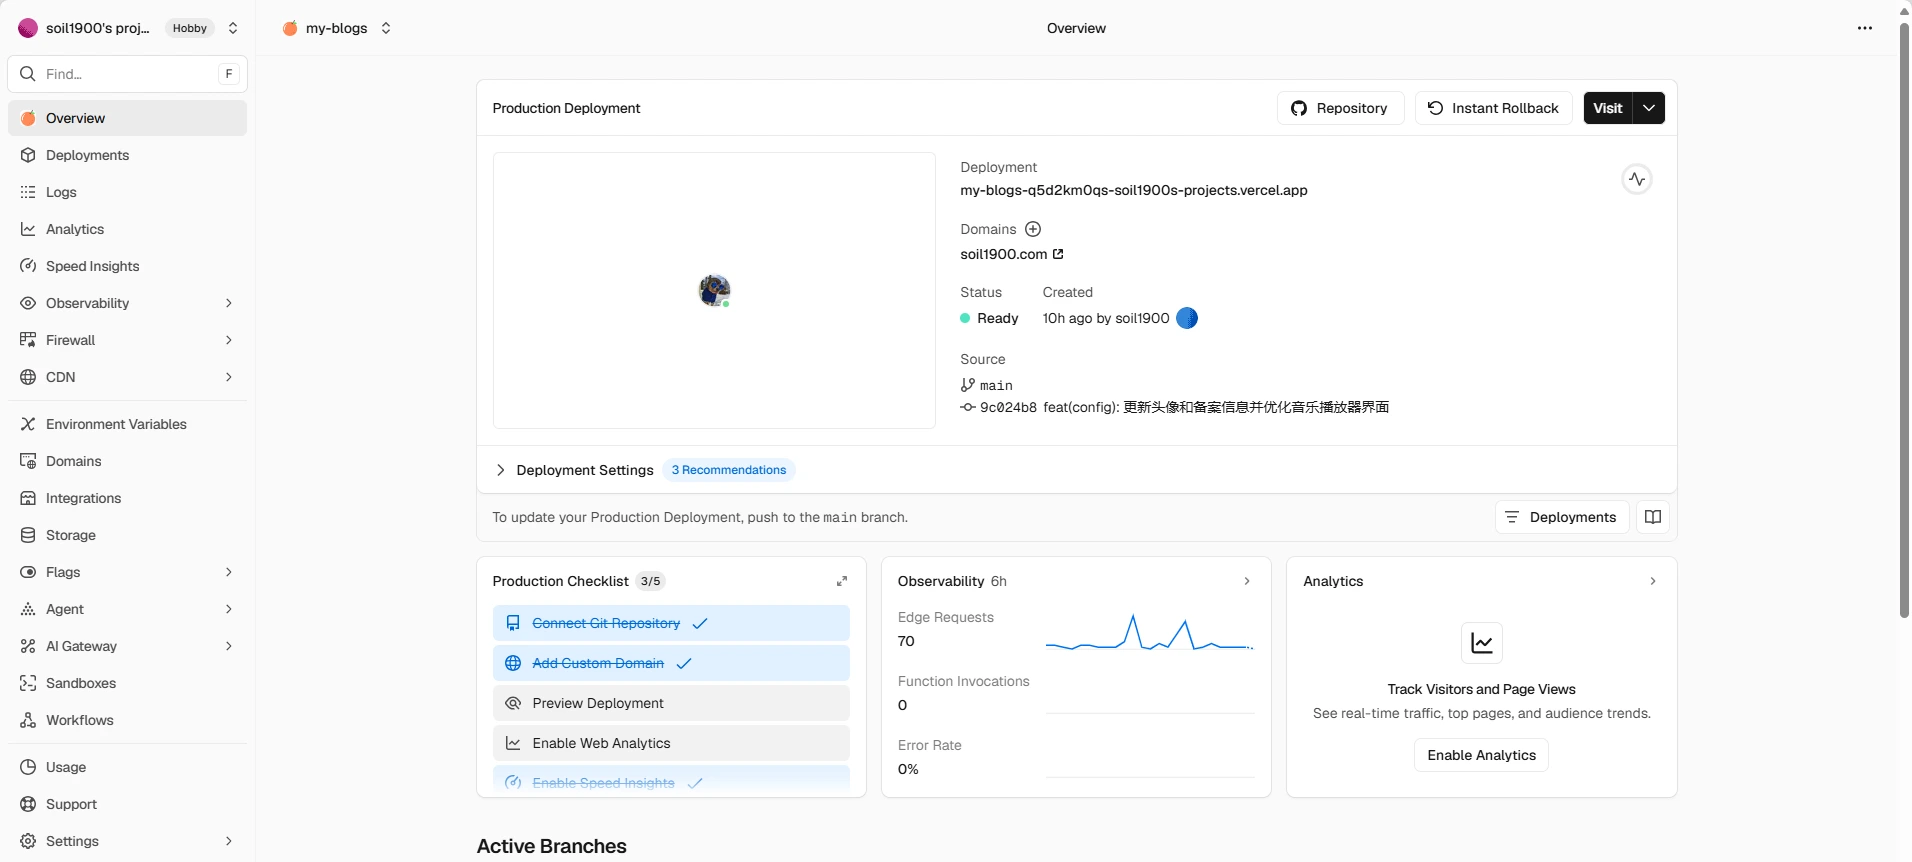Open Observability card arrow

(1247, 581)
